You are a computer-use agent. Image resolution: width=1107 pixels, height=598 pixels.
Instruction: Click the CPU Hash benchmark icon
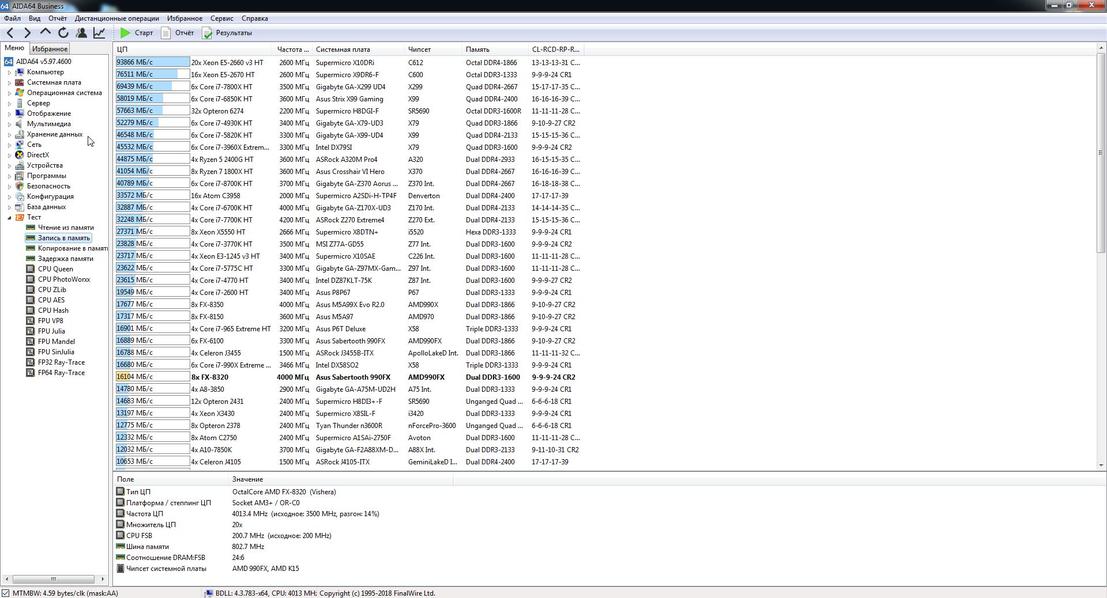[x=30, y=310]
